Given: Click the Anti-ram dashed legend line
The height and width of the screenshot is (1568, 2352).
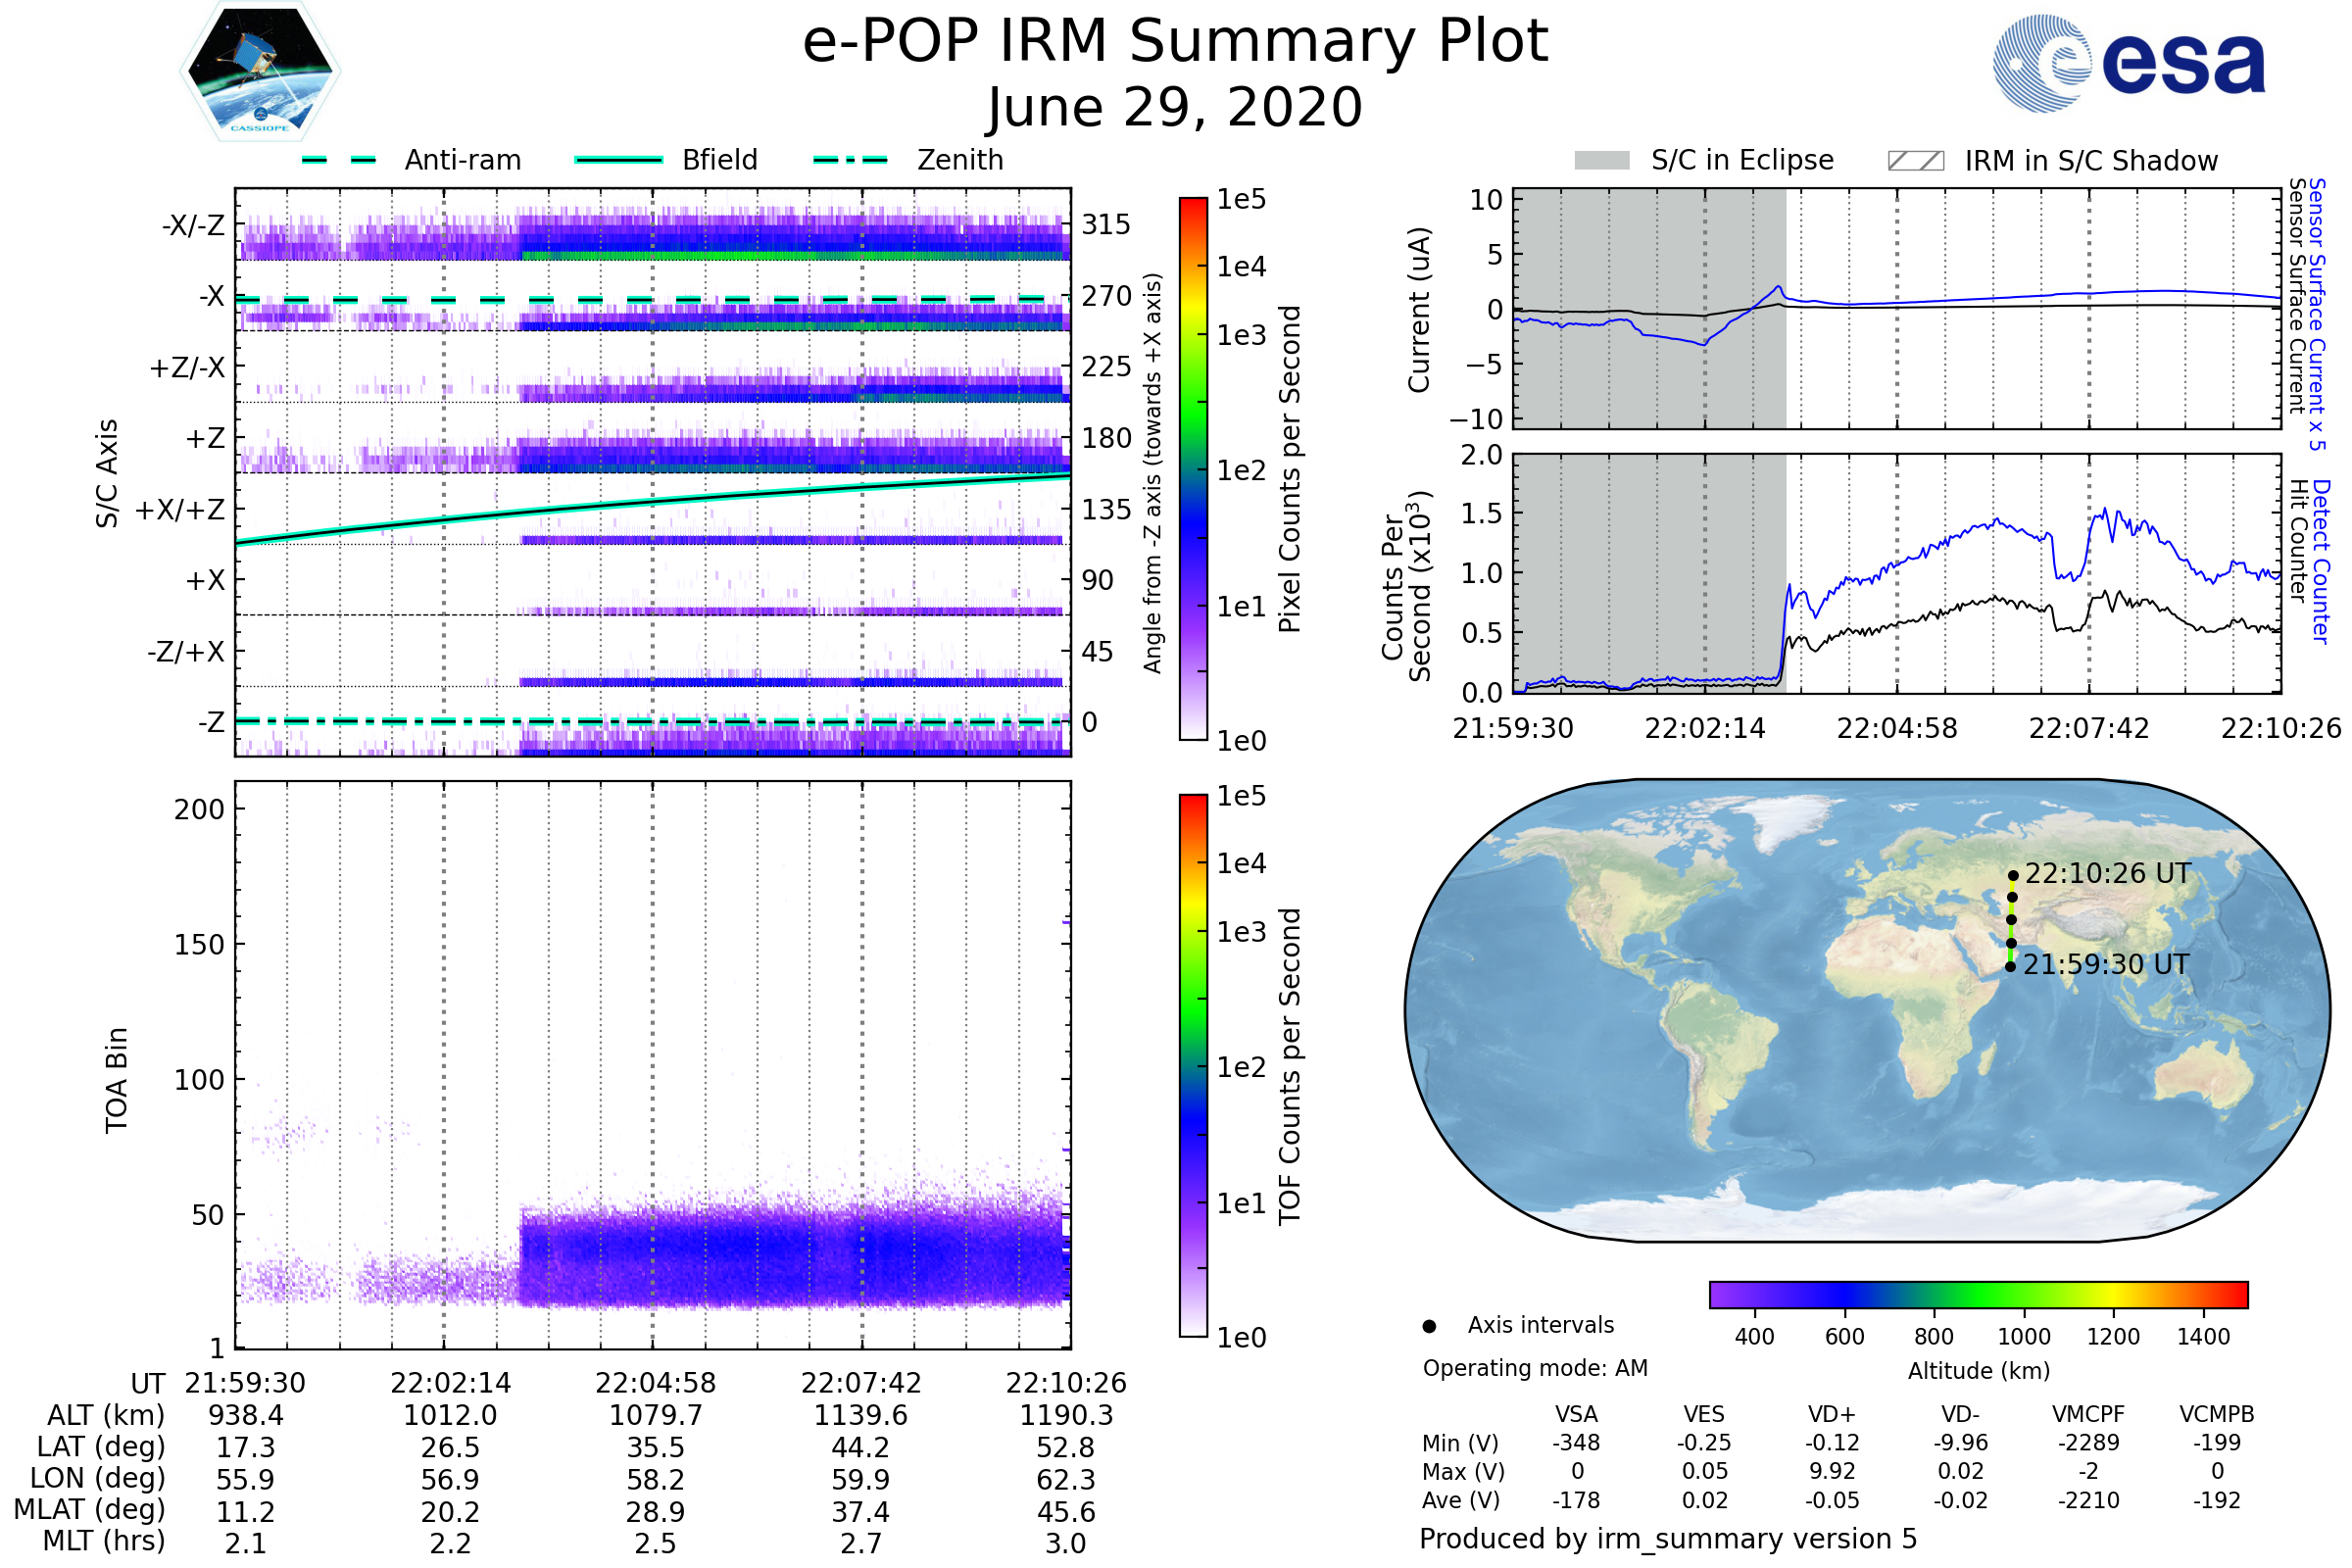Looking at the screenshot, I should point(339,160).
